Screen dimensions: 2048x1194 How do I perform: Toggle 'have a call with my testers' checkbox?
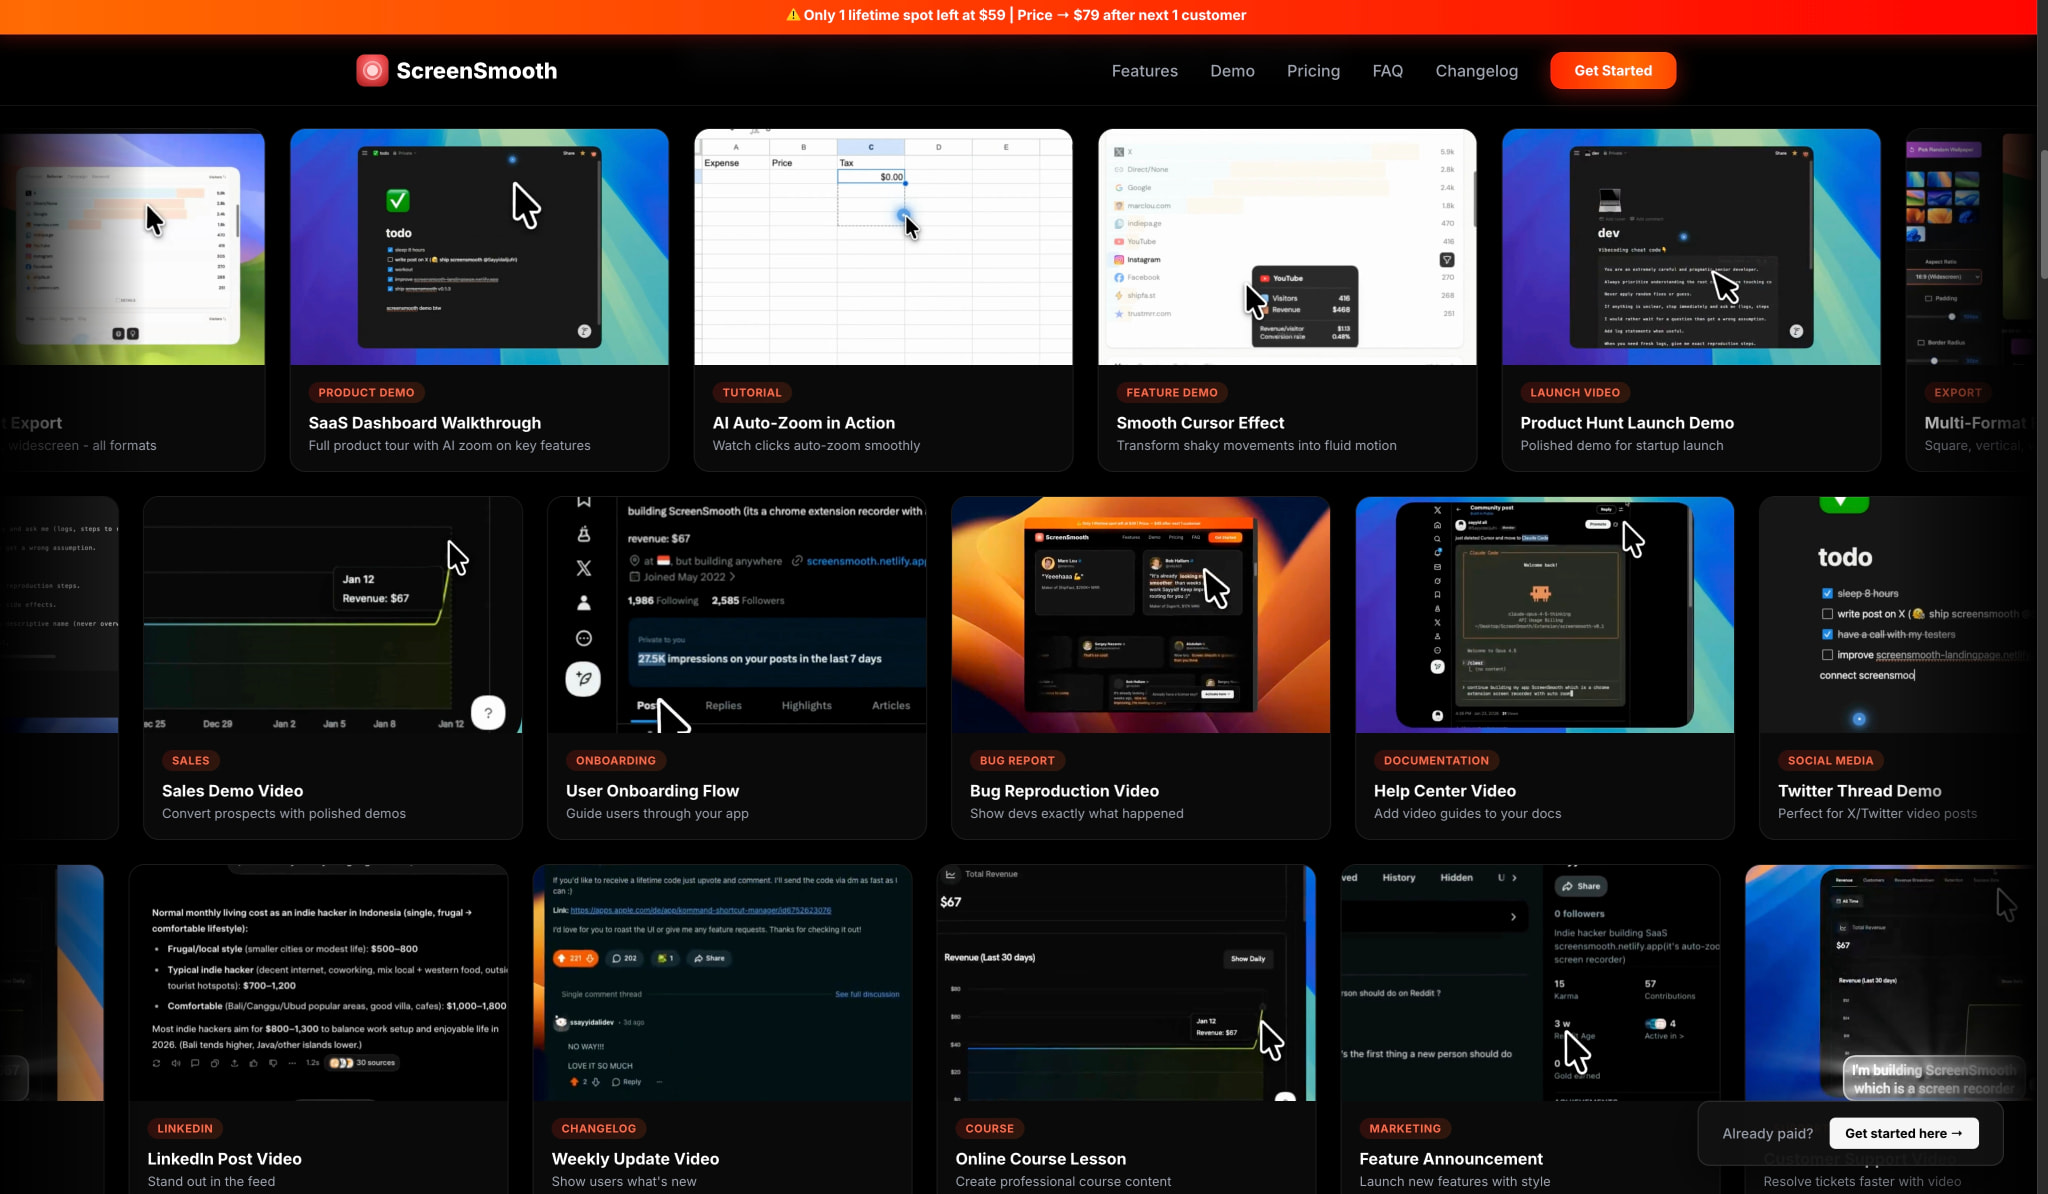(1828, 634)
